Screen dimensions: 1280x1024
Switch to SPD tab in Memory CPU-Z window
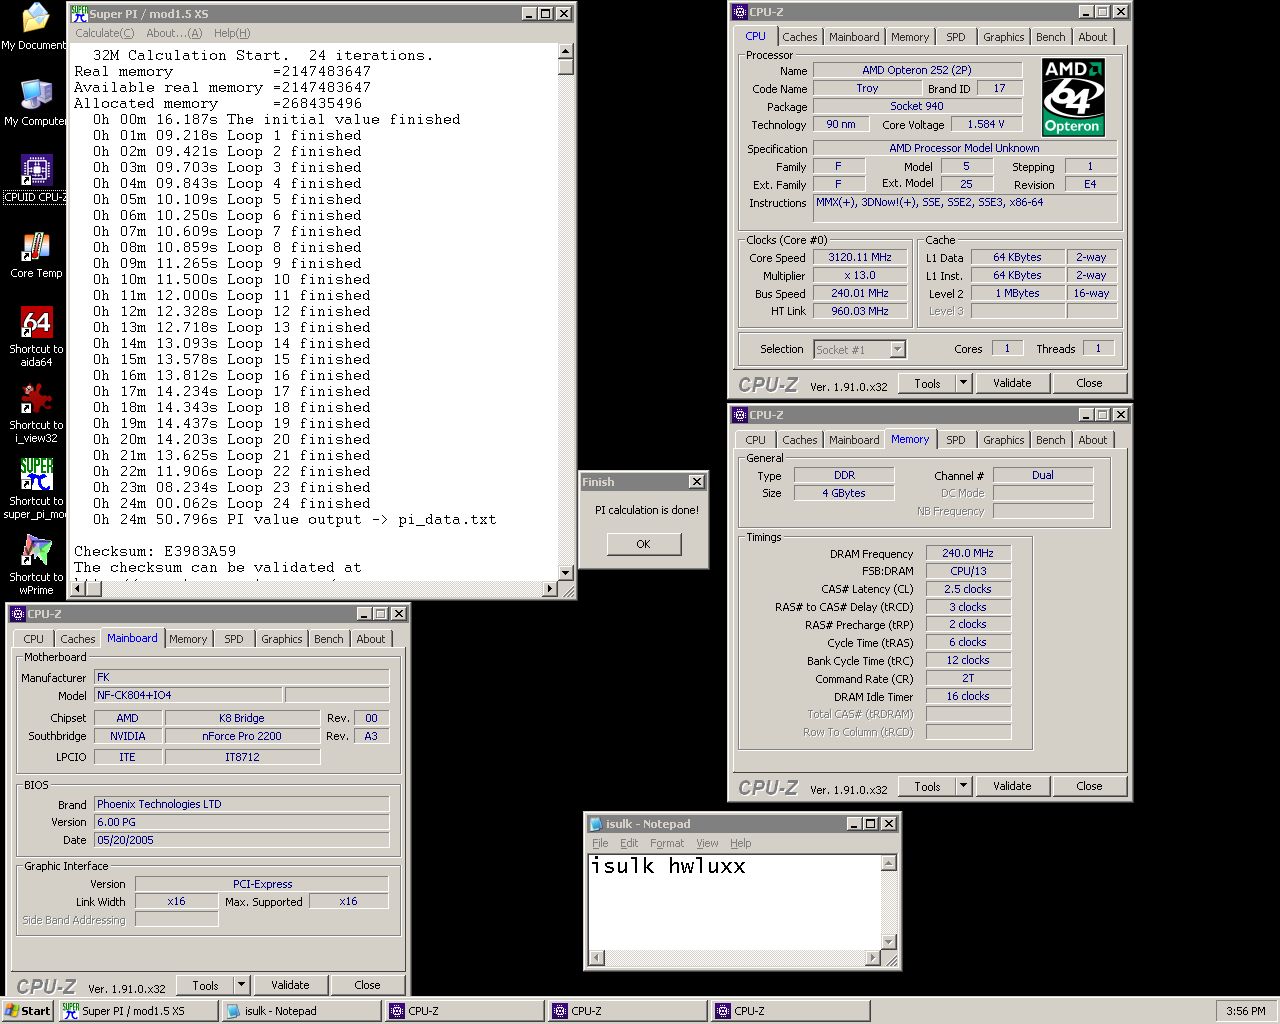[956, 440]
